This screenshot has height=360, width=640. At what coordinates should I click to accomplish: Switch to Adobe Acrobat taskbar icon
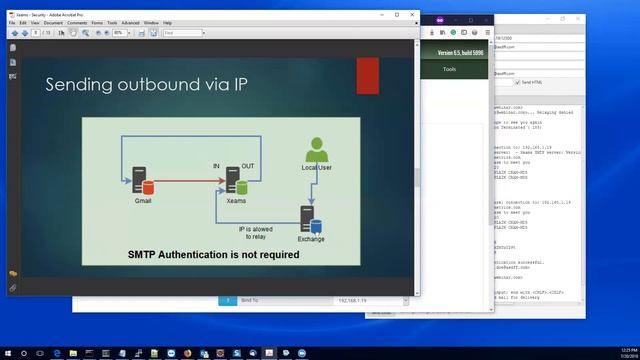coord(269,353)
